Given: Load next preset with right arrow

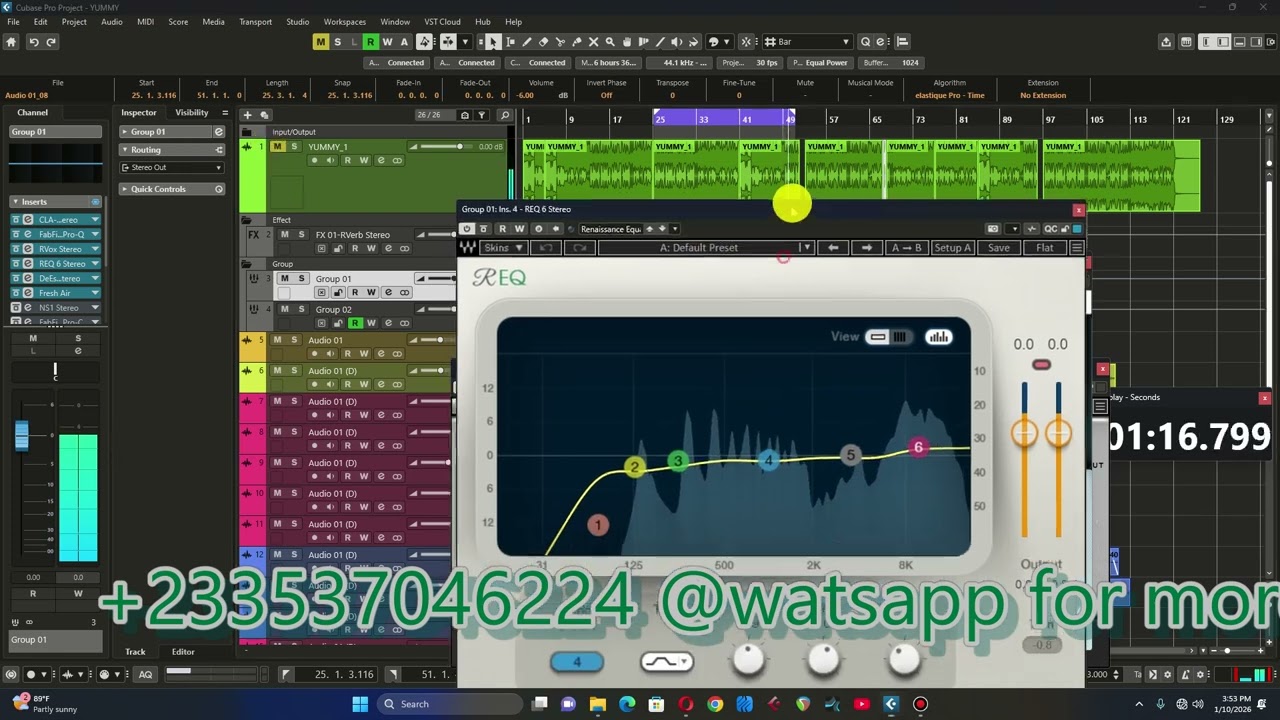Looking at the screenshot, I should (x=867, y=247).
